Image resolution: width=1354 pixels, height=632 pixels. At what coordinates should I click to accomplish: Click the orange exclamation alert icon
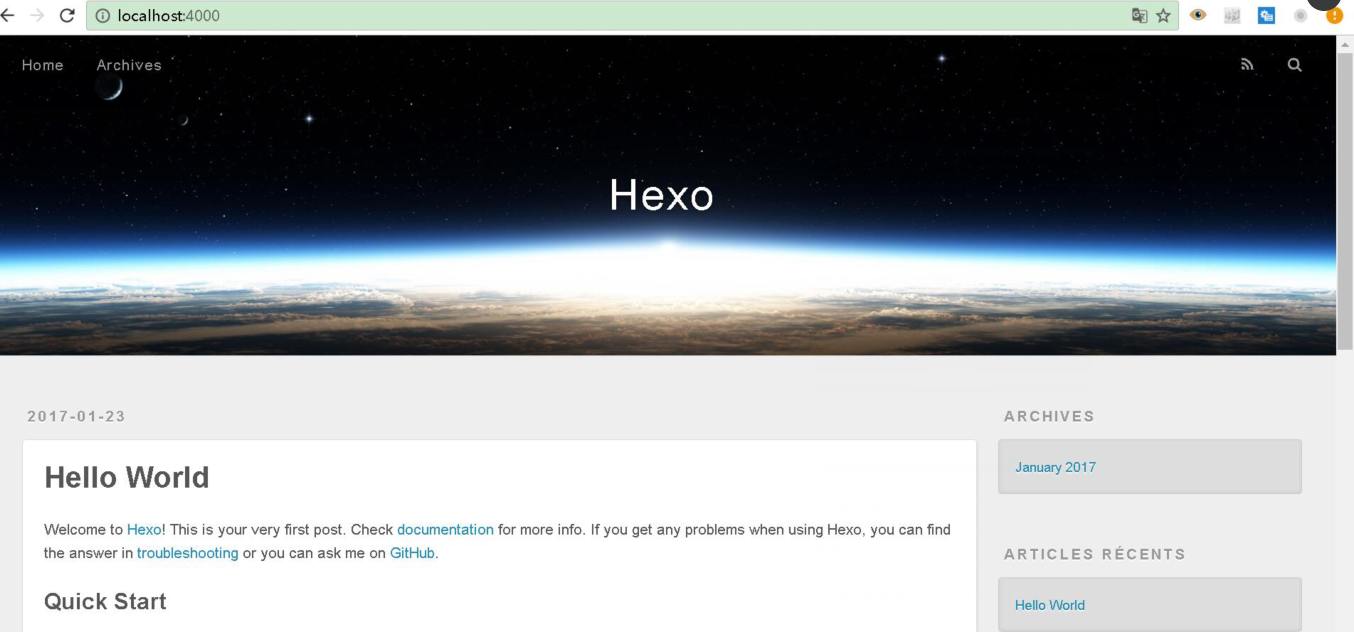tap(1334, 16)
